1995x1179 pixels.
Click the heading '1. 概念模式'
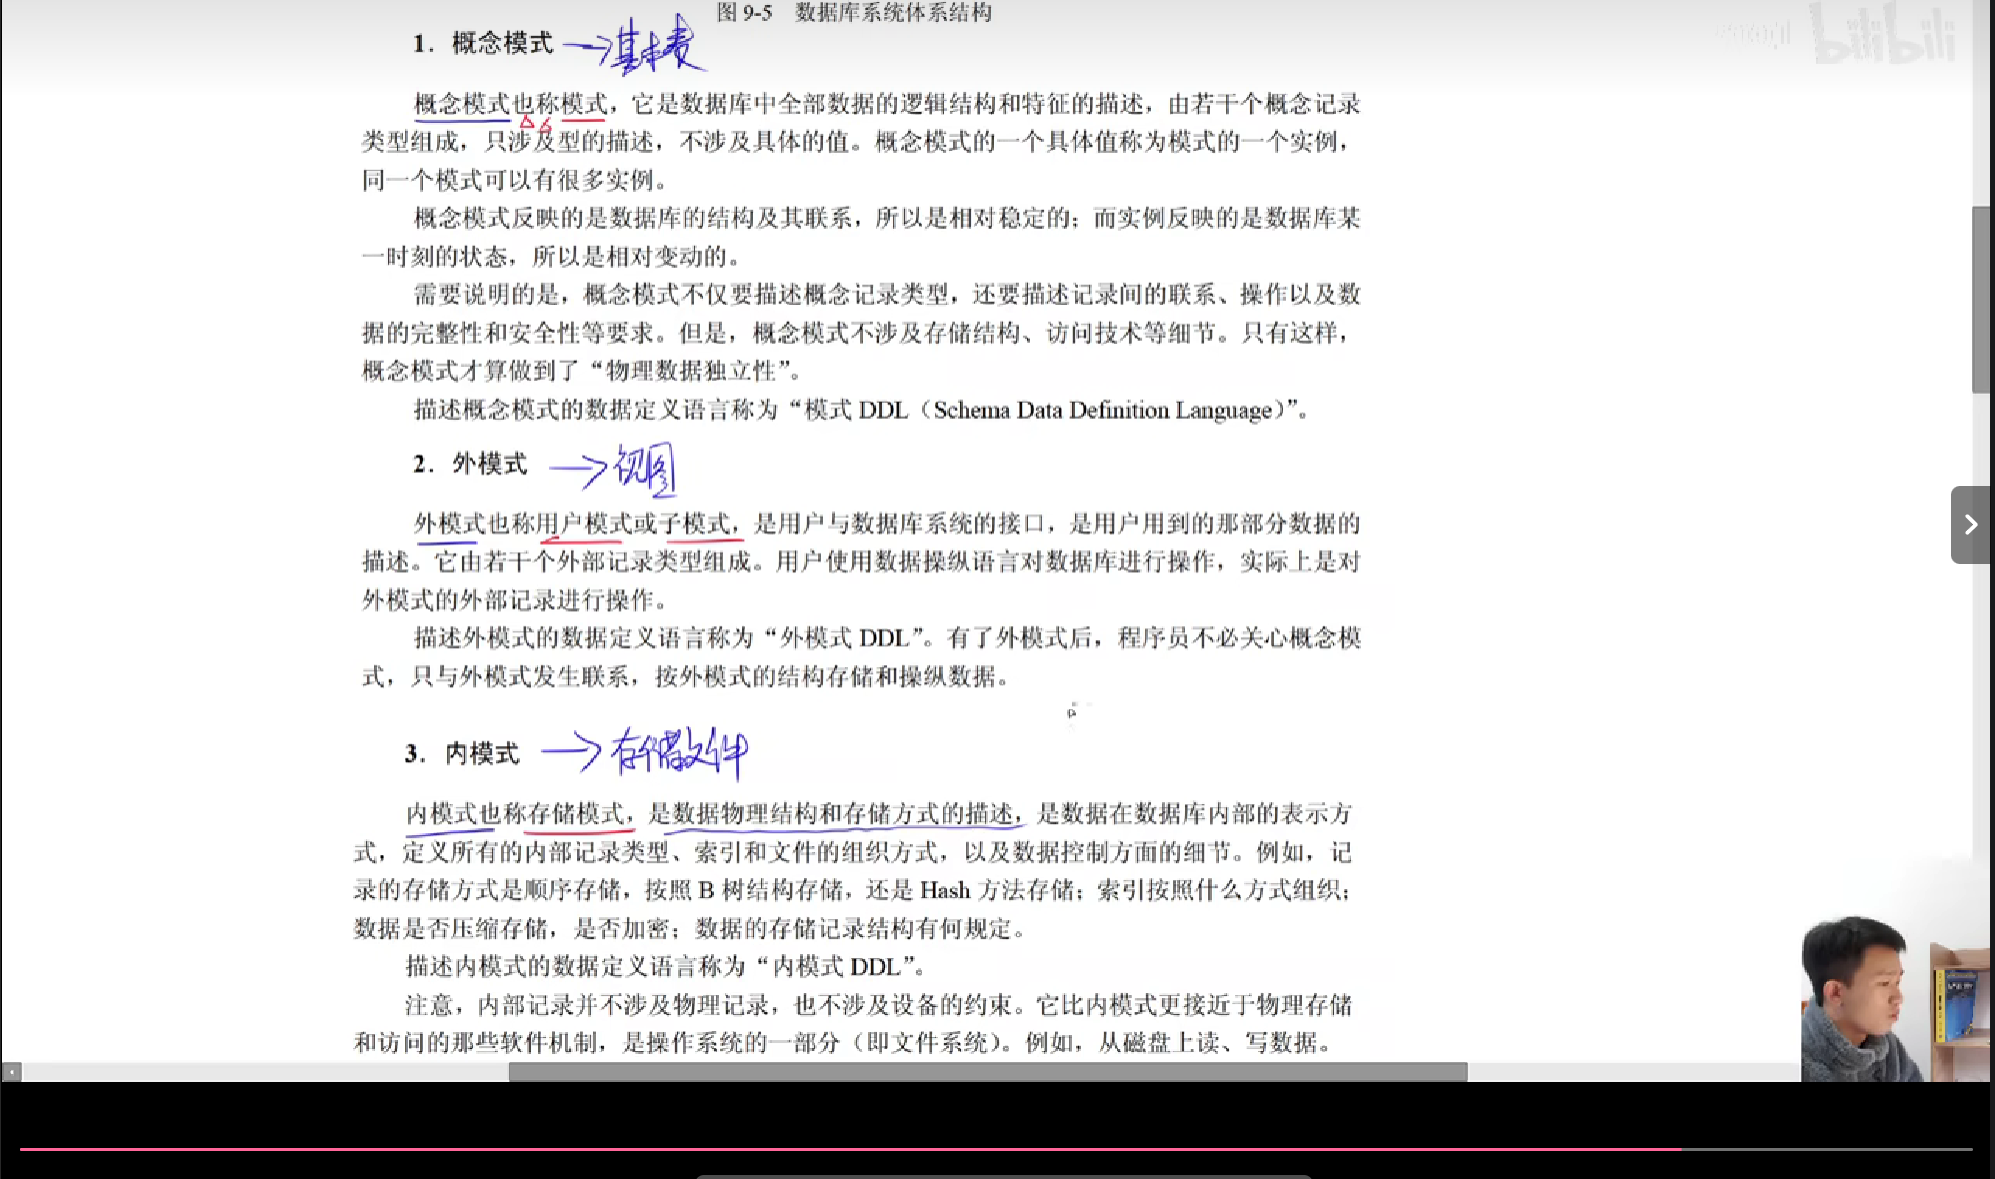[x=484, y=43]
